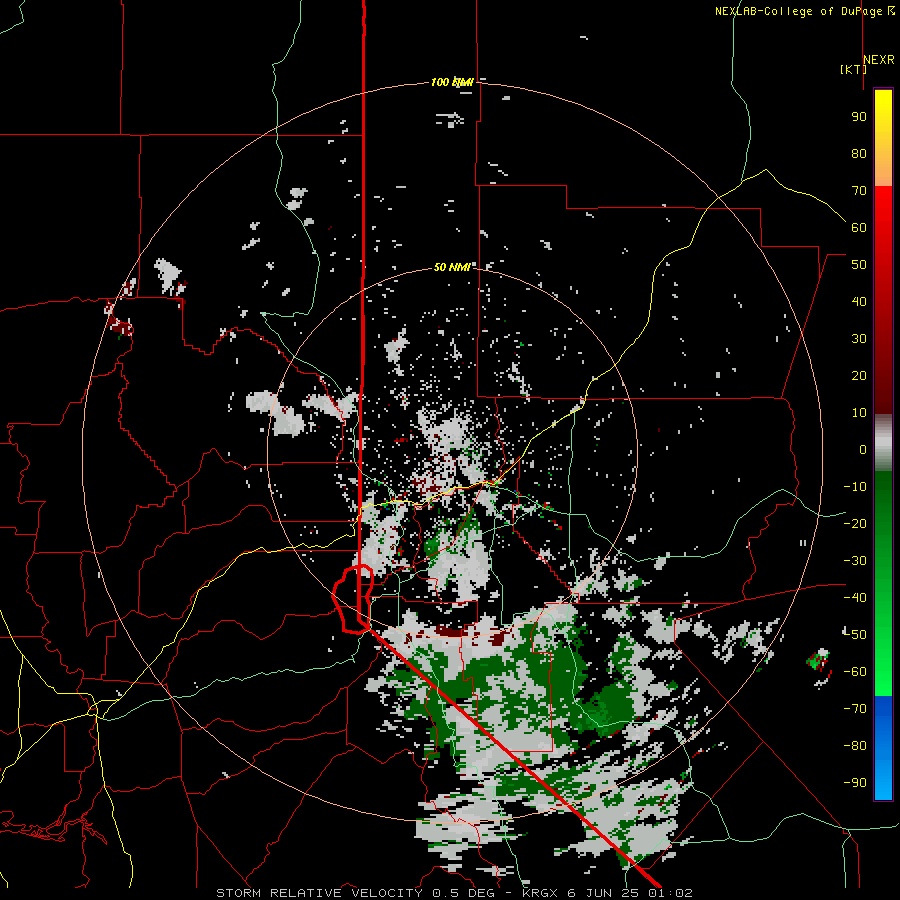
Task: Click the 20 value on velocity scale
Action: pos(859,375)
